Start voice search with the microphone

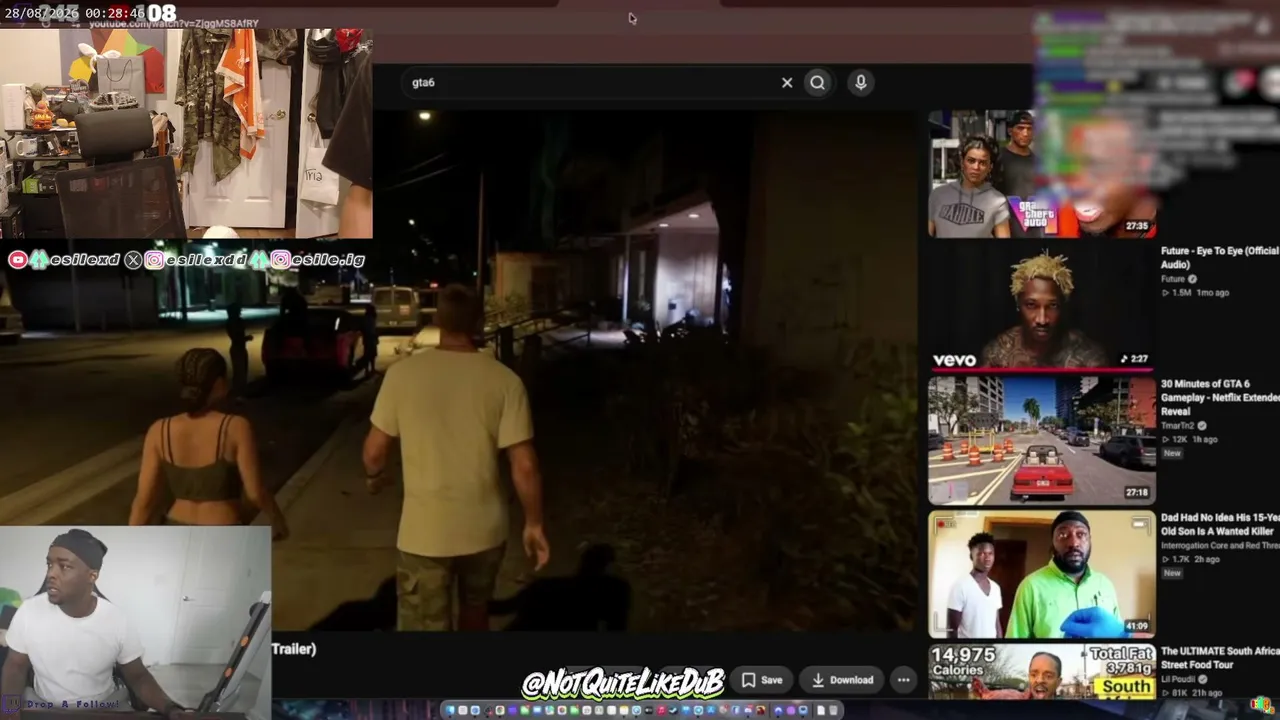click(x=860, y=83)
